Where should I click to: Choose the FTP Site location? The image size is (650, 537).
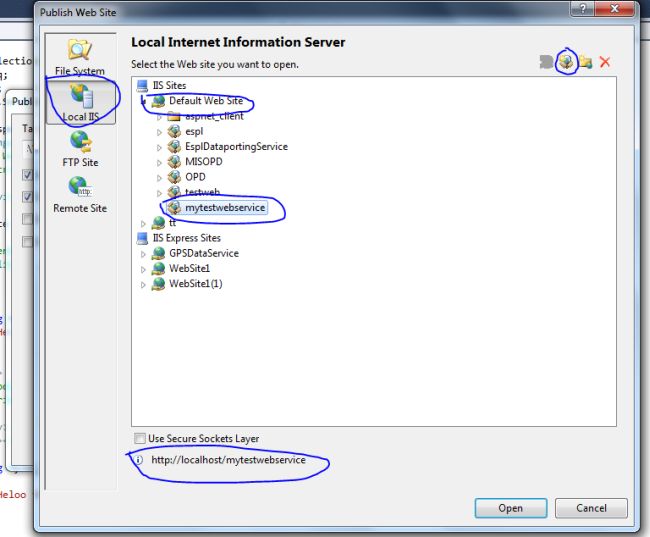click(x=80, y=149)
